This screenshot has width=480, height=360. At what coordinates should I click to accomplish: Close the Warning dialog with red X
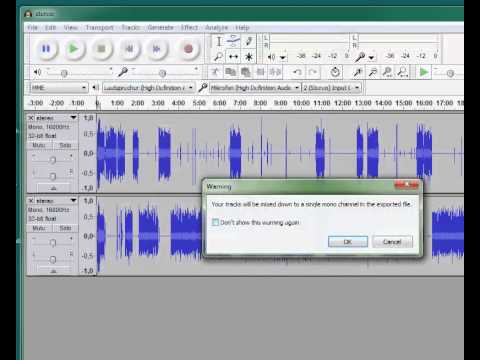pos(406,185)
